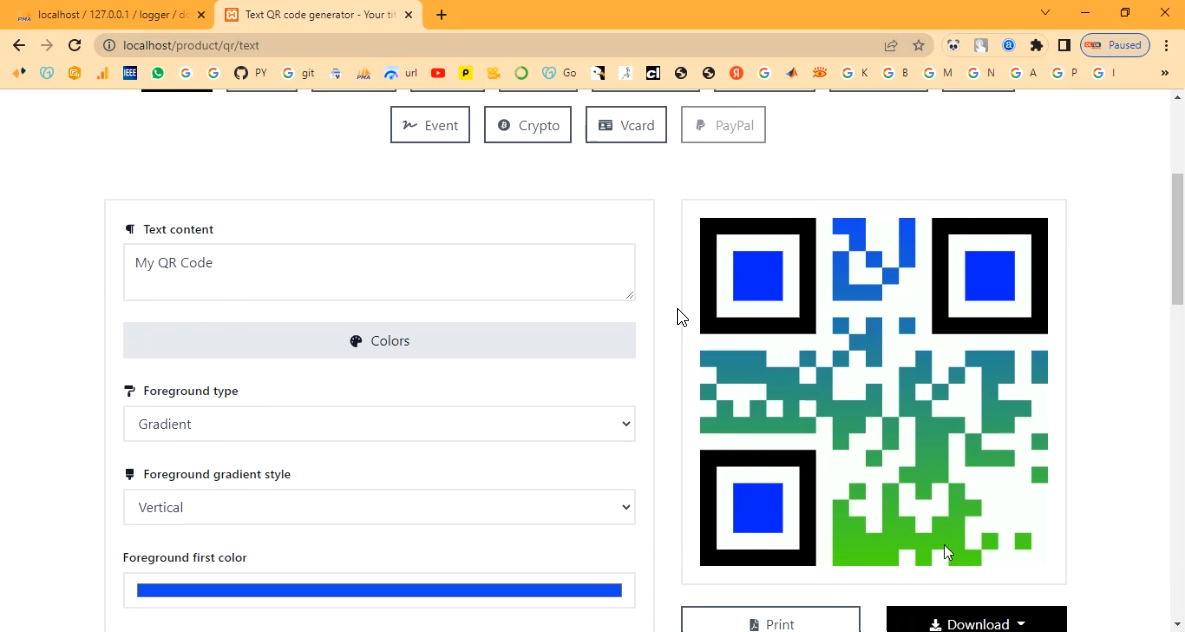
Task: Click the Paused profile button
Action: pyautogui.click(x=1115, y=45)
